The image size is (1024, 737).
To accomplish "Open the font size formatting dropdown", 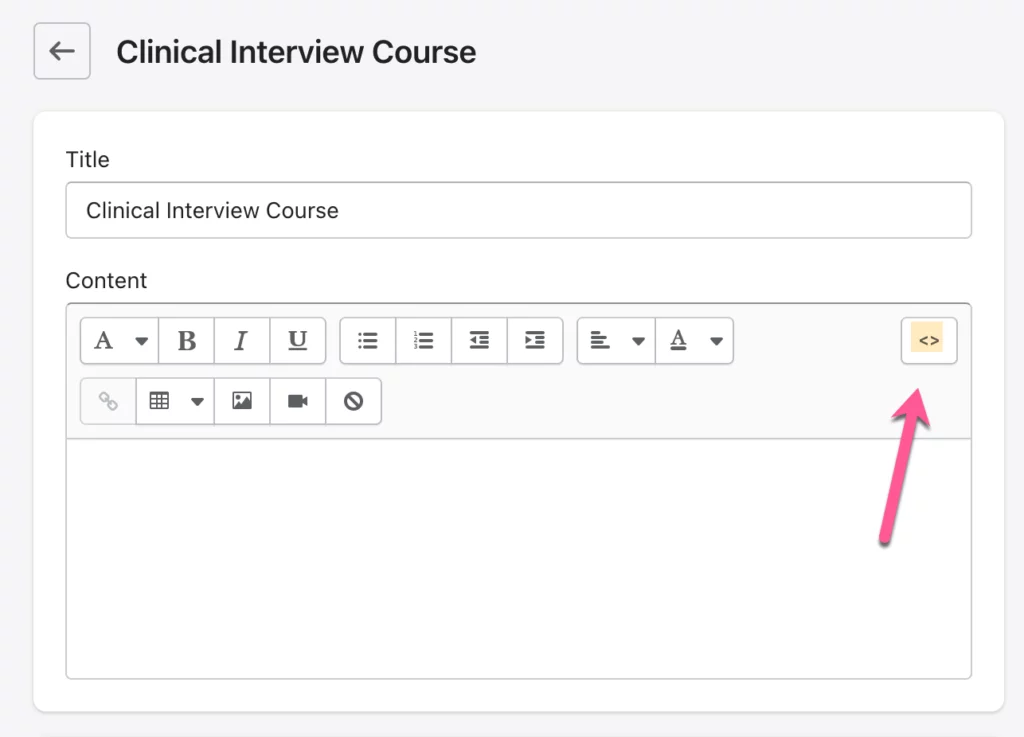I will [120, 340].
